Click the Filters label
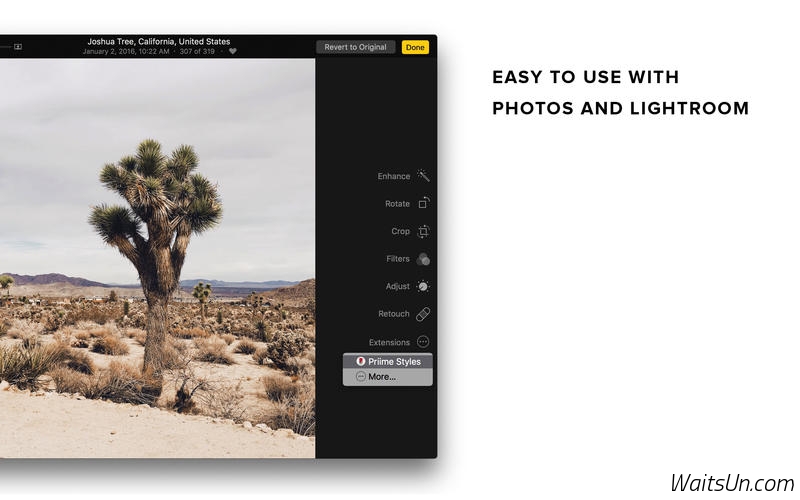 point(398,259)
